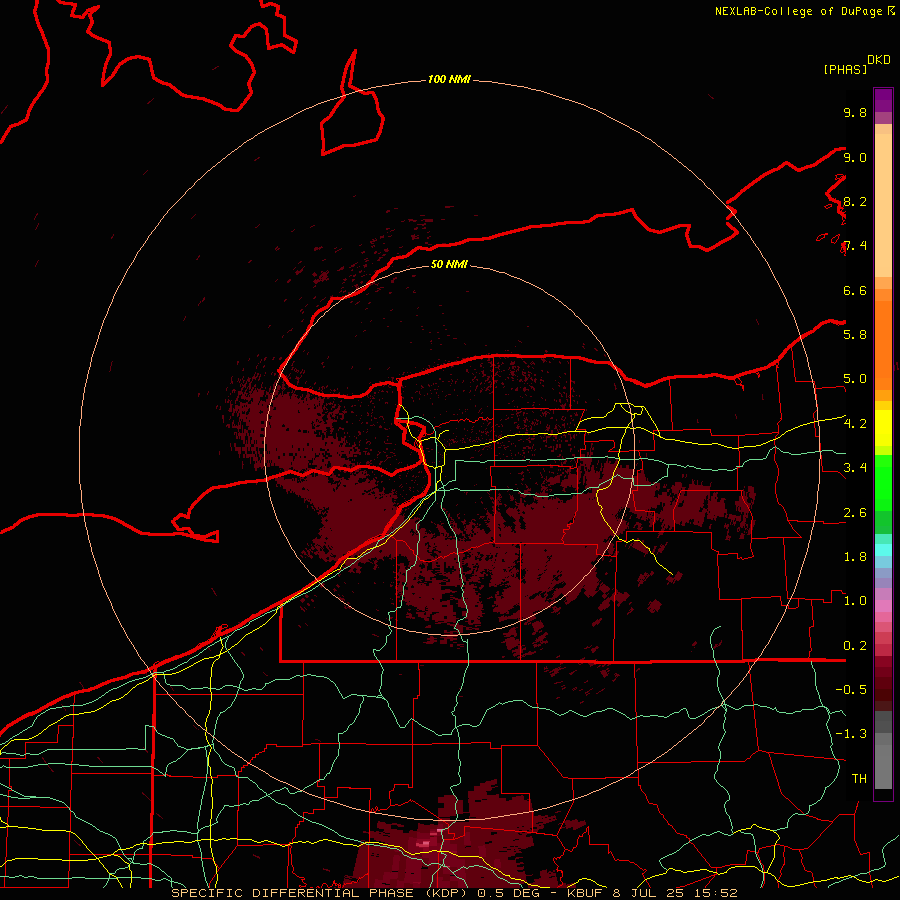900x900 pixels.
Task: Select the 3.4 value on the color scale
Action: click(855, 468)
